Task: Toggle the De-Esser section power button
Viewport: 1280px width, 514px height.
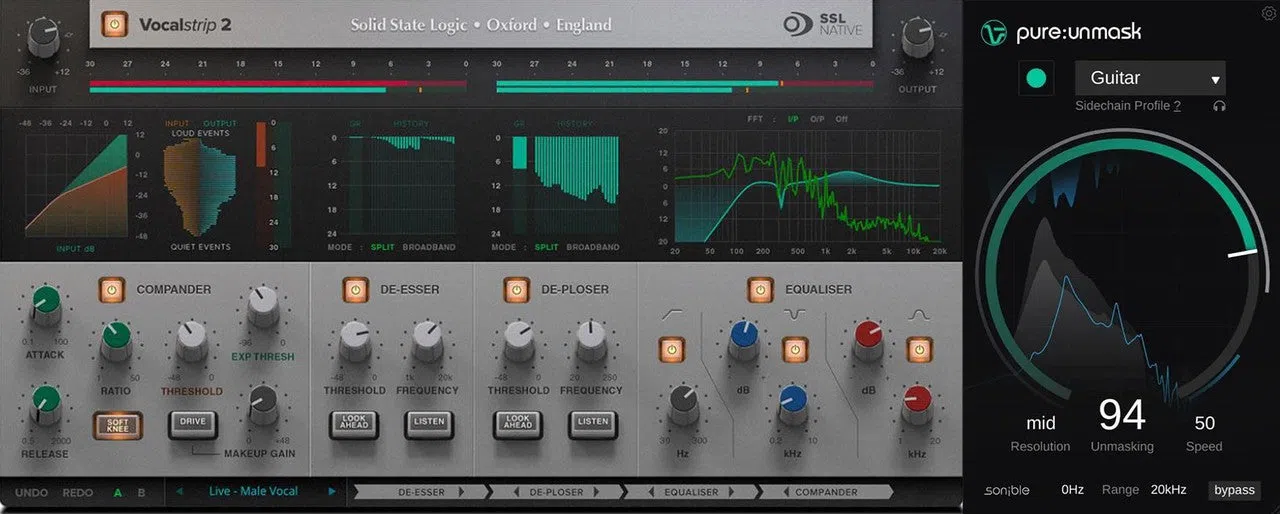Action: pos(354,290)
